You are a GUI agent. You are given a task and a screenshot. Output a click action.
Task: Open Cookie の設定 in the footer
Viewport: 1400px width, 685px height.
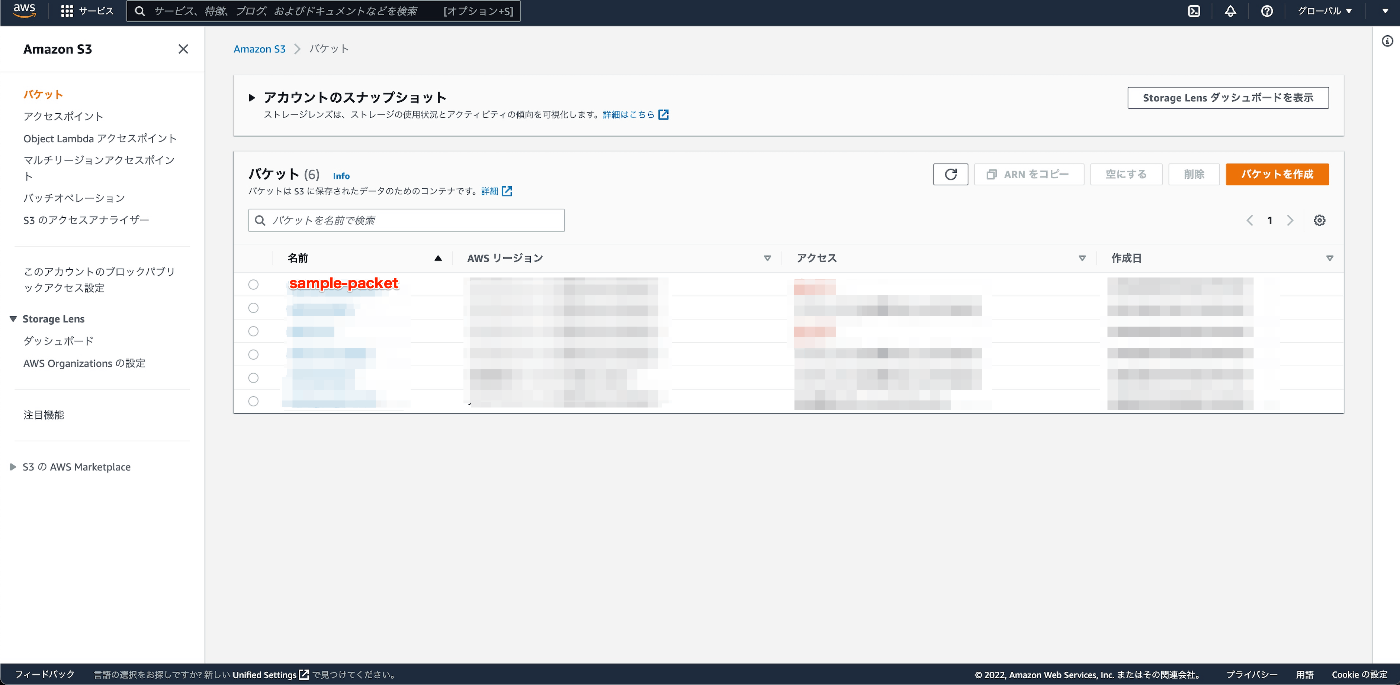coord(1359,675)
